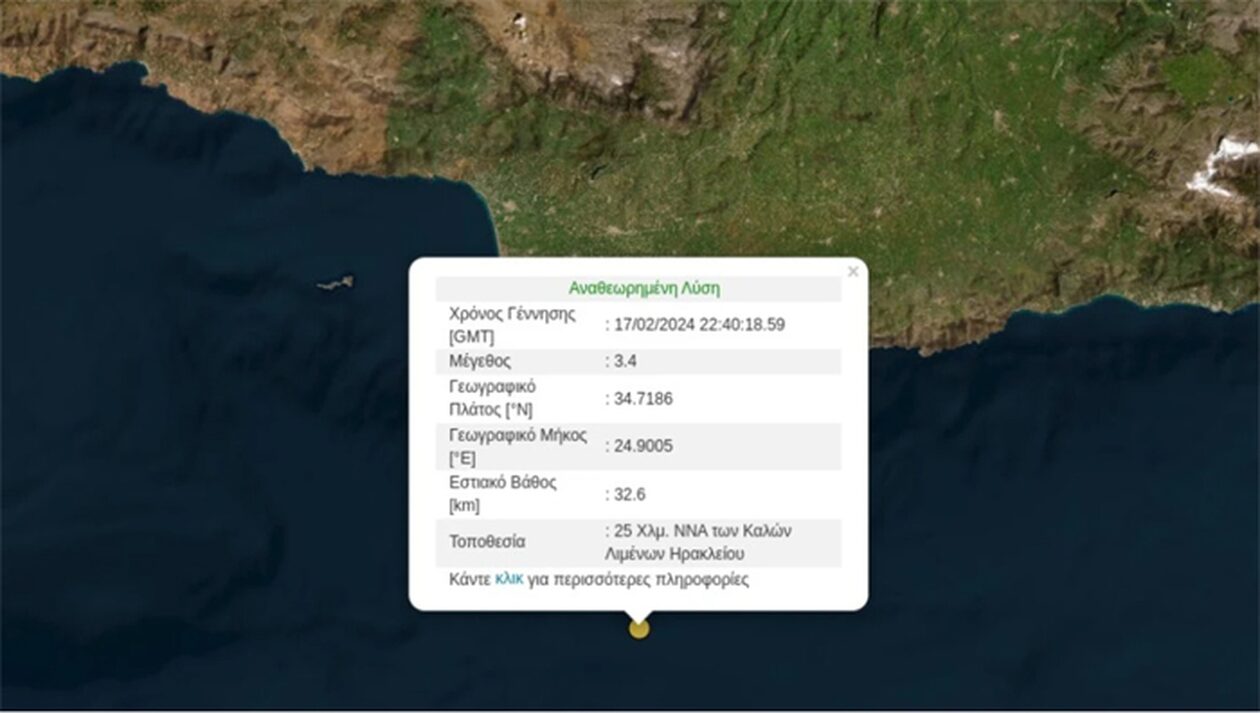Click the 'Χρόνος Γέννησης [GMT]' label

(x=512, y=325)
